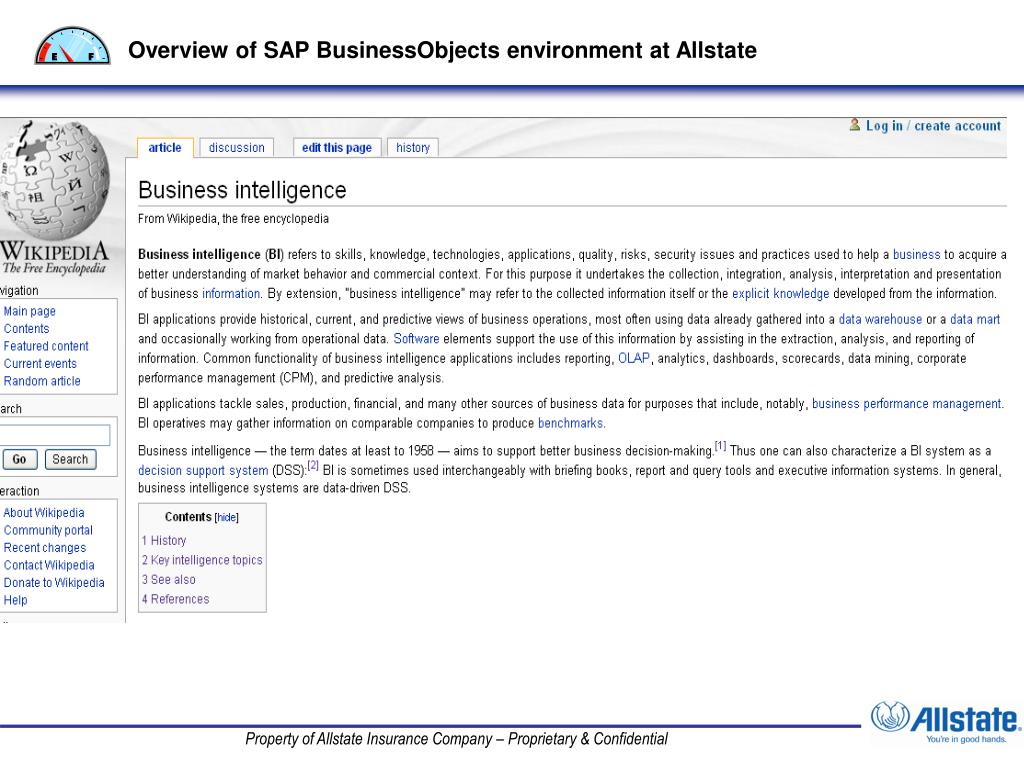Follow the OLAP link
1024x768 pixels.
tap(633, 359)
